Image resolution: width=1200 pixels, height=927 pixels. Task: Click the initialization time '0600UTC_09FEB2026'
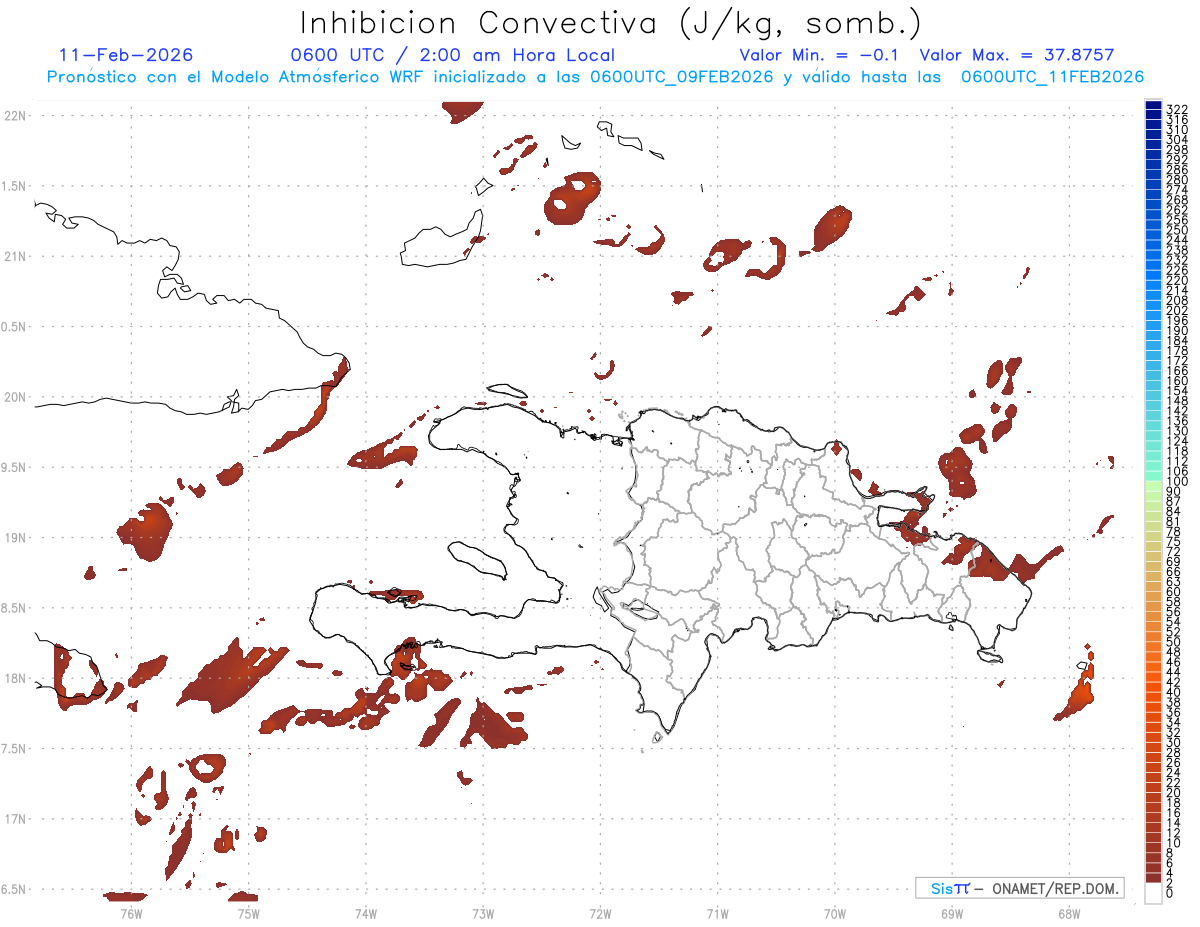tap(681, 77)
